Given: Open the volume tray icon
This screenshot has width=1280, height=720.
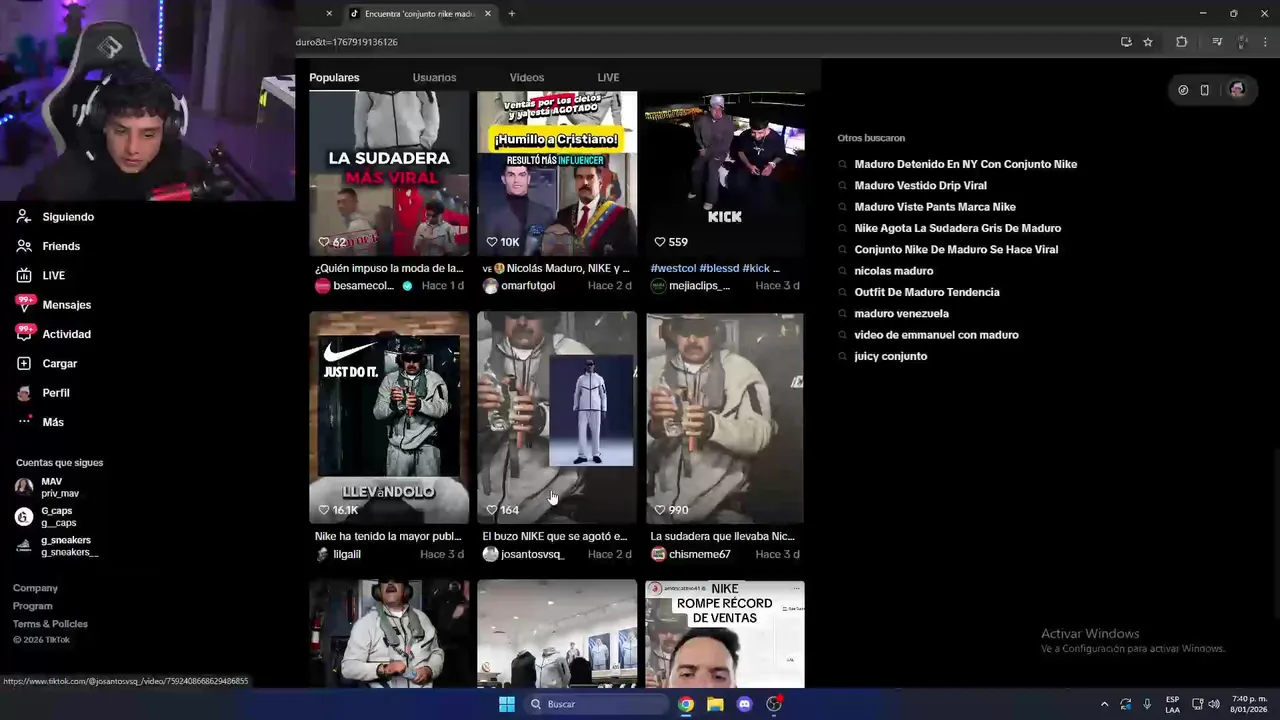Looking at the screenshot, I should click(x=1214, y=704).
